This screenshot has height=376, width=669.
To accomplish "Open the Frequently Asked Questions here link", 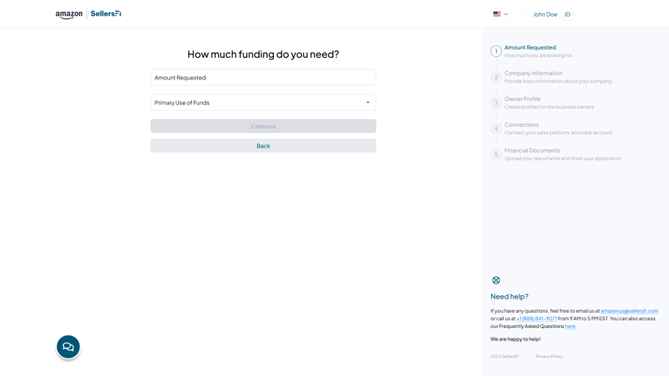I will [570, 326].
